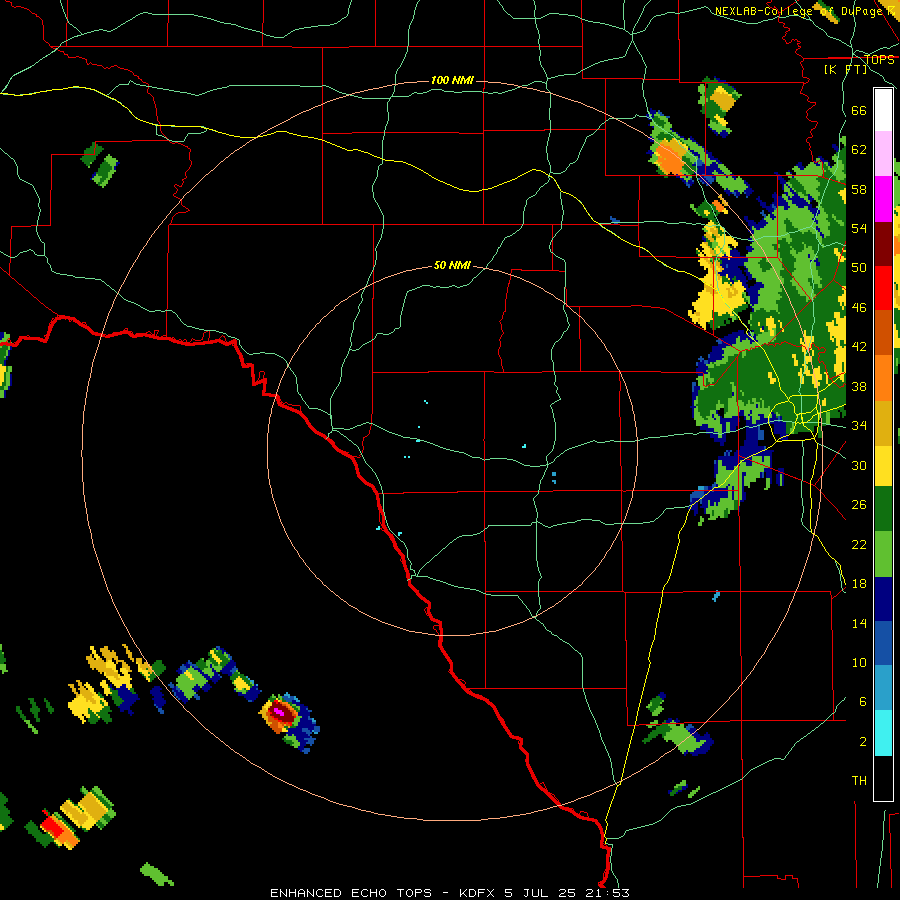Screen dimensions: 900x900
Task: Click the '30' legend value
Action: pyautogui.click(x=859, y=465)
